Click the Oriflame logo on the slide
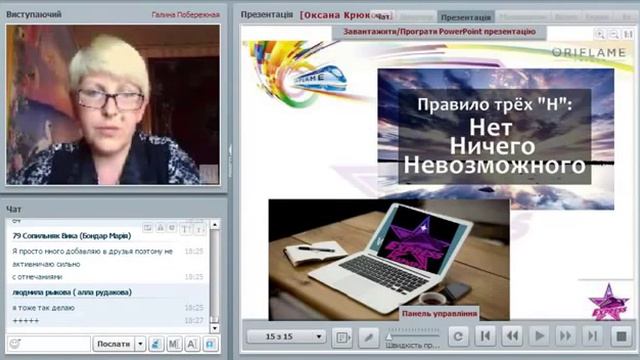This screenshot has width=640, height=360. coord(589,53)
